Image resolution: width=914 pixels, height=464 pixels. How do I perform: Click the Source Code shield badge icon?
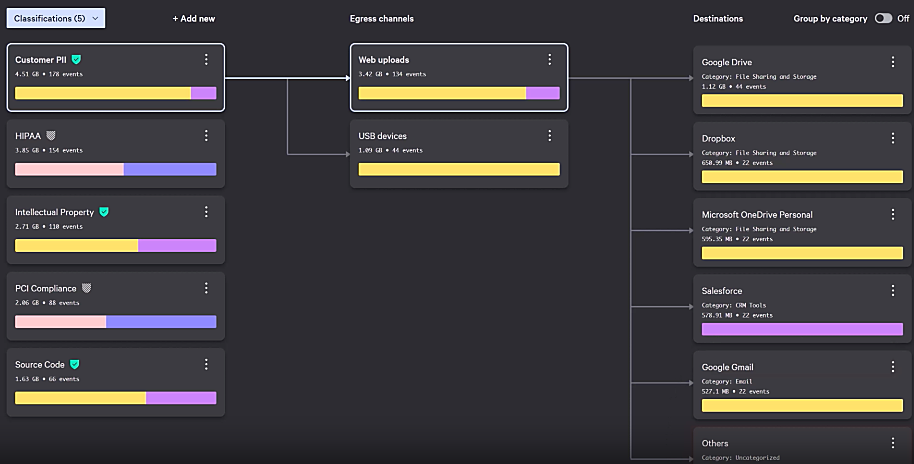pyautogui.click(x=74, y=365)
